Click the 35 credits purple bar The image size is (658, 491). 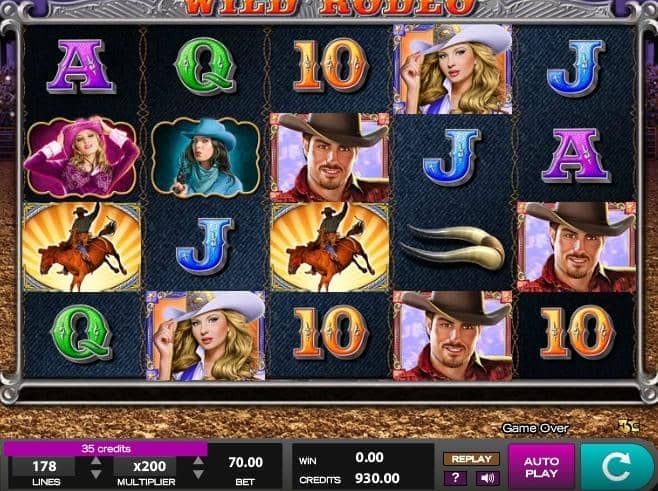105,449
